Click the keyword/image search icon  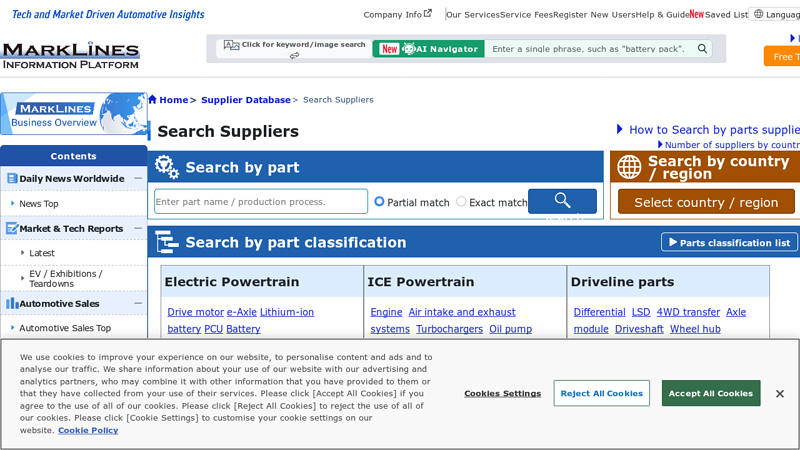pos(231,45)
